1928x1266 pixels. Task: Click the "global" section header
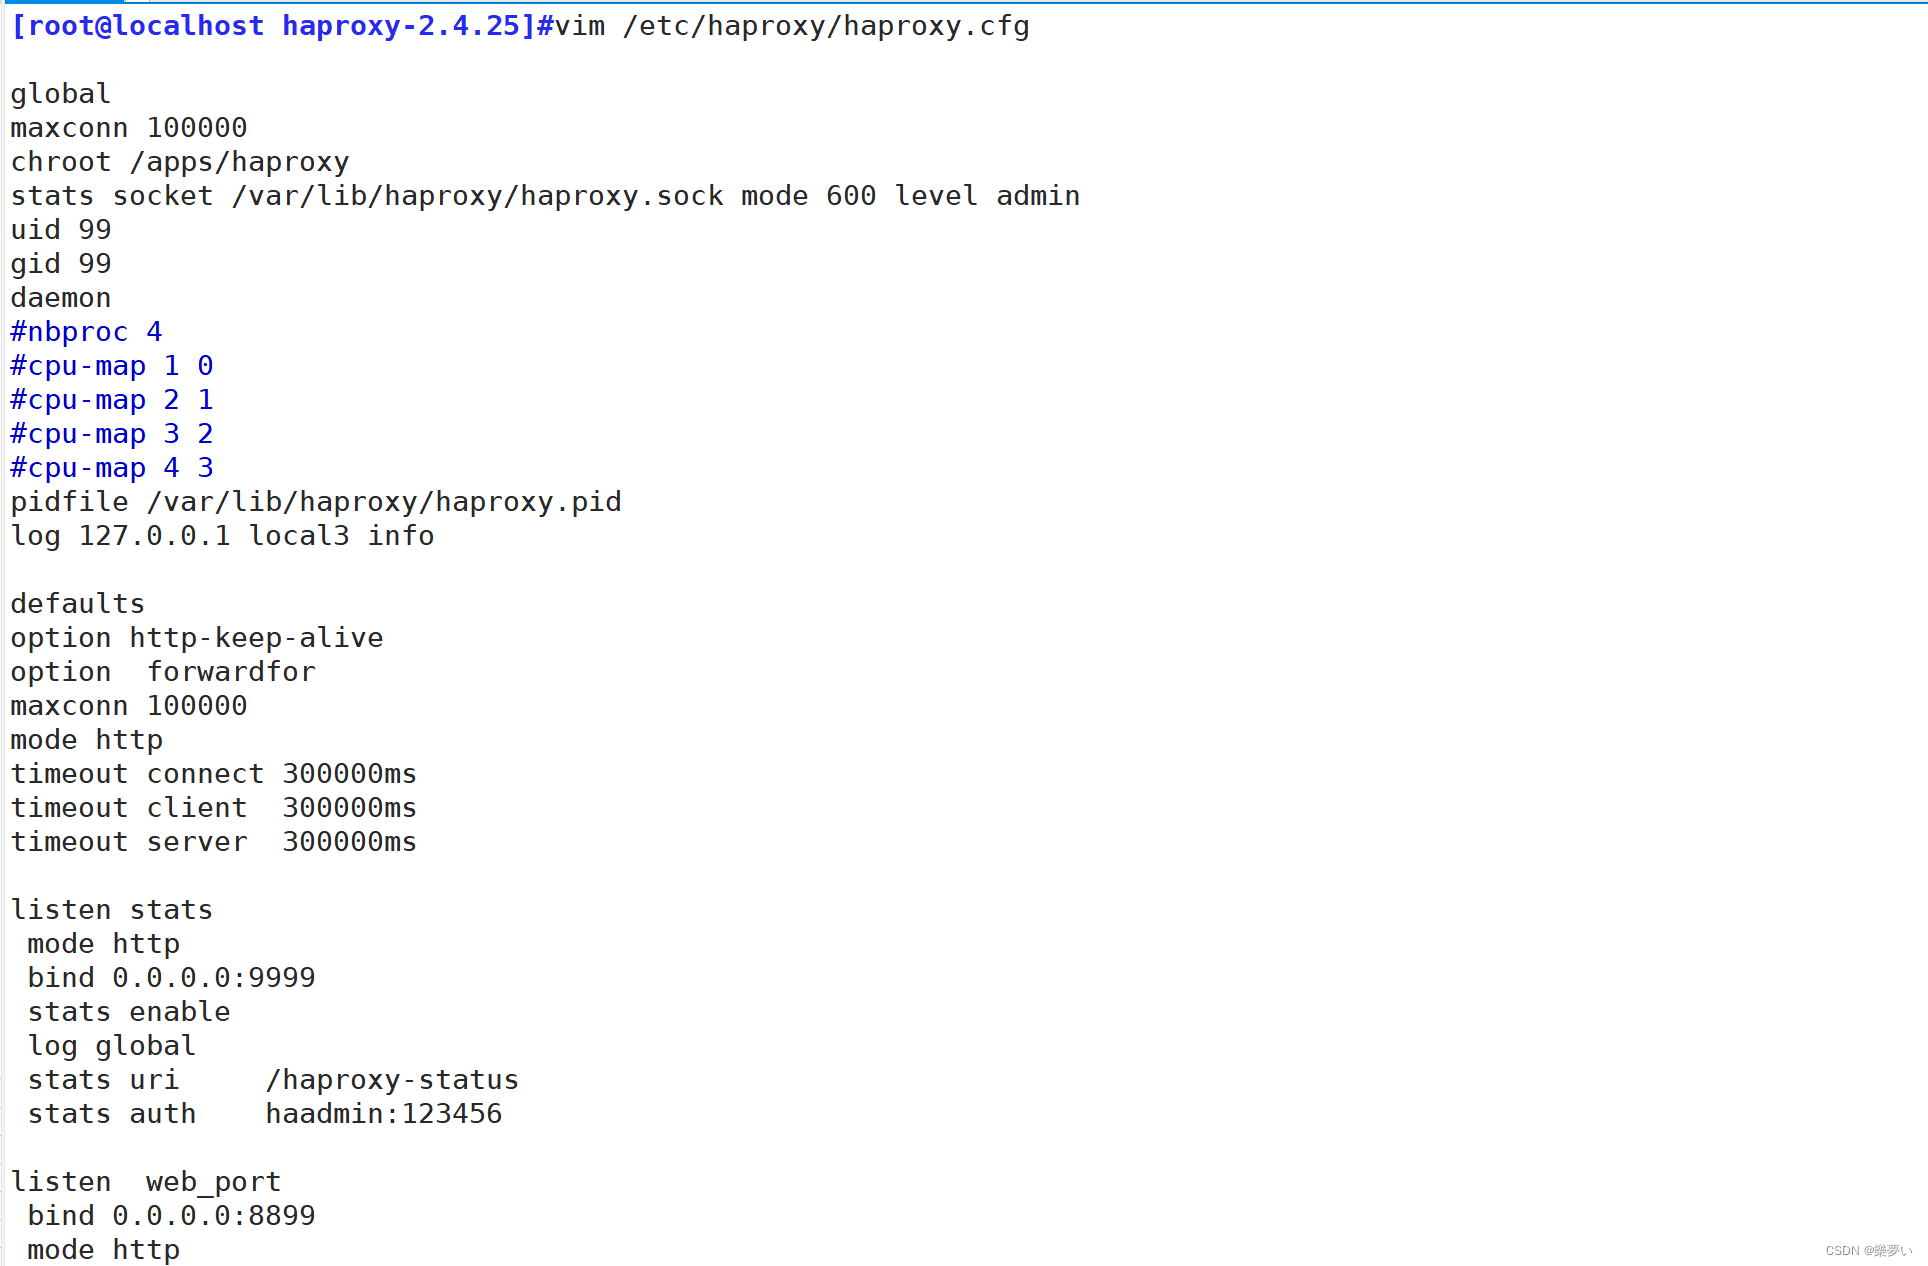pos(60,93)
